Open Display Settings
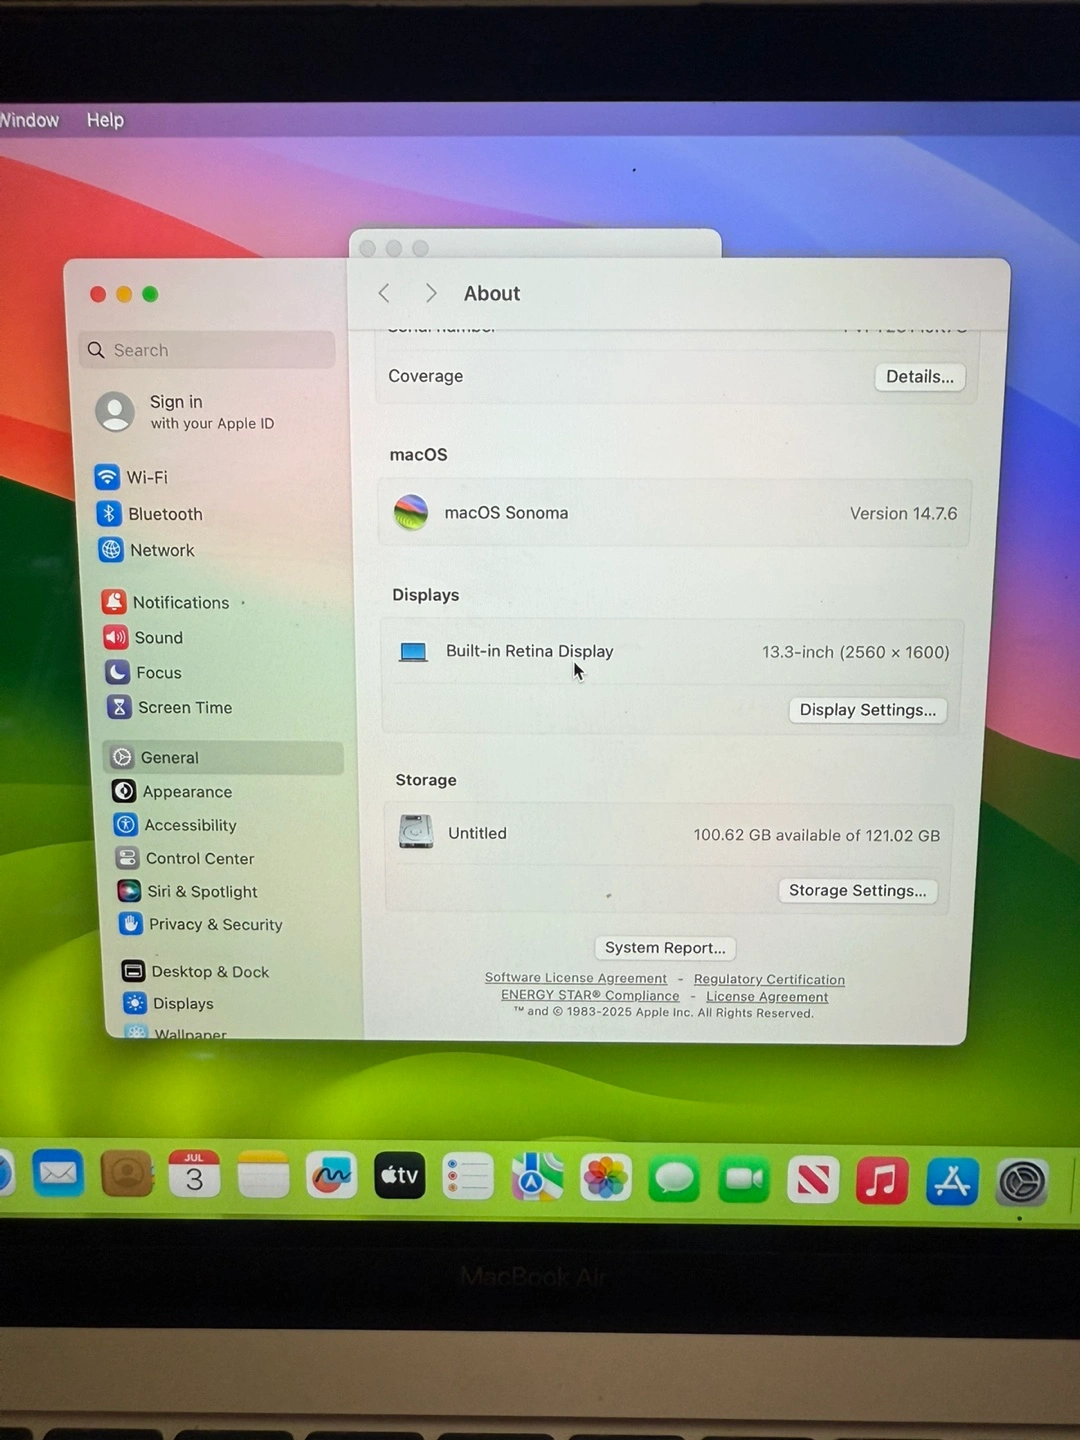The height and width of the screenshot is (1440, 1080). point(868,710)
